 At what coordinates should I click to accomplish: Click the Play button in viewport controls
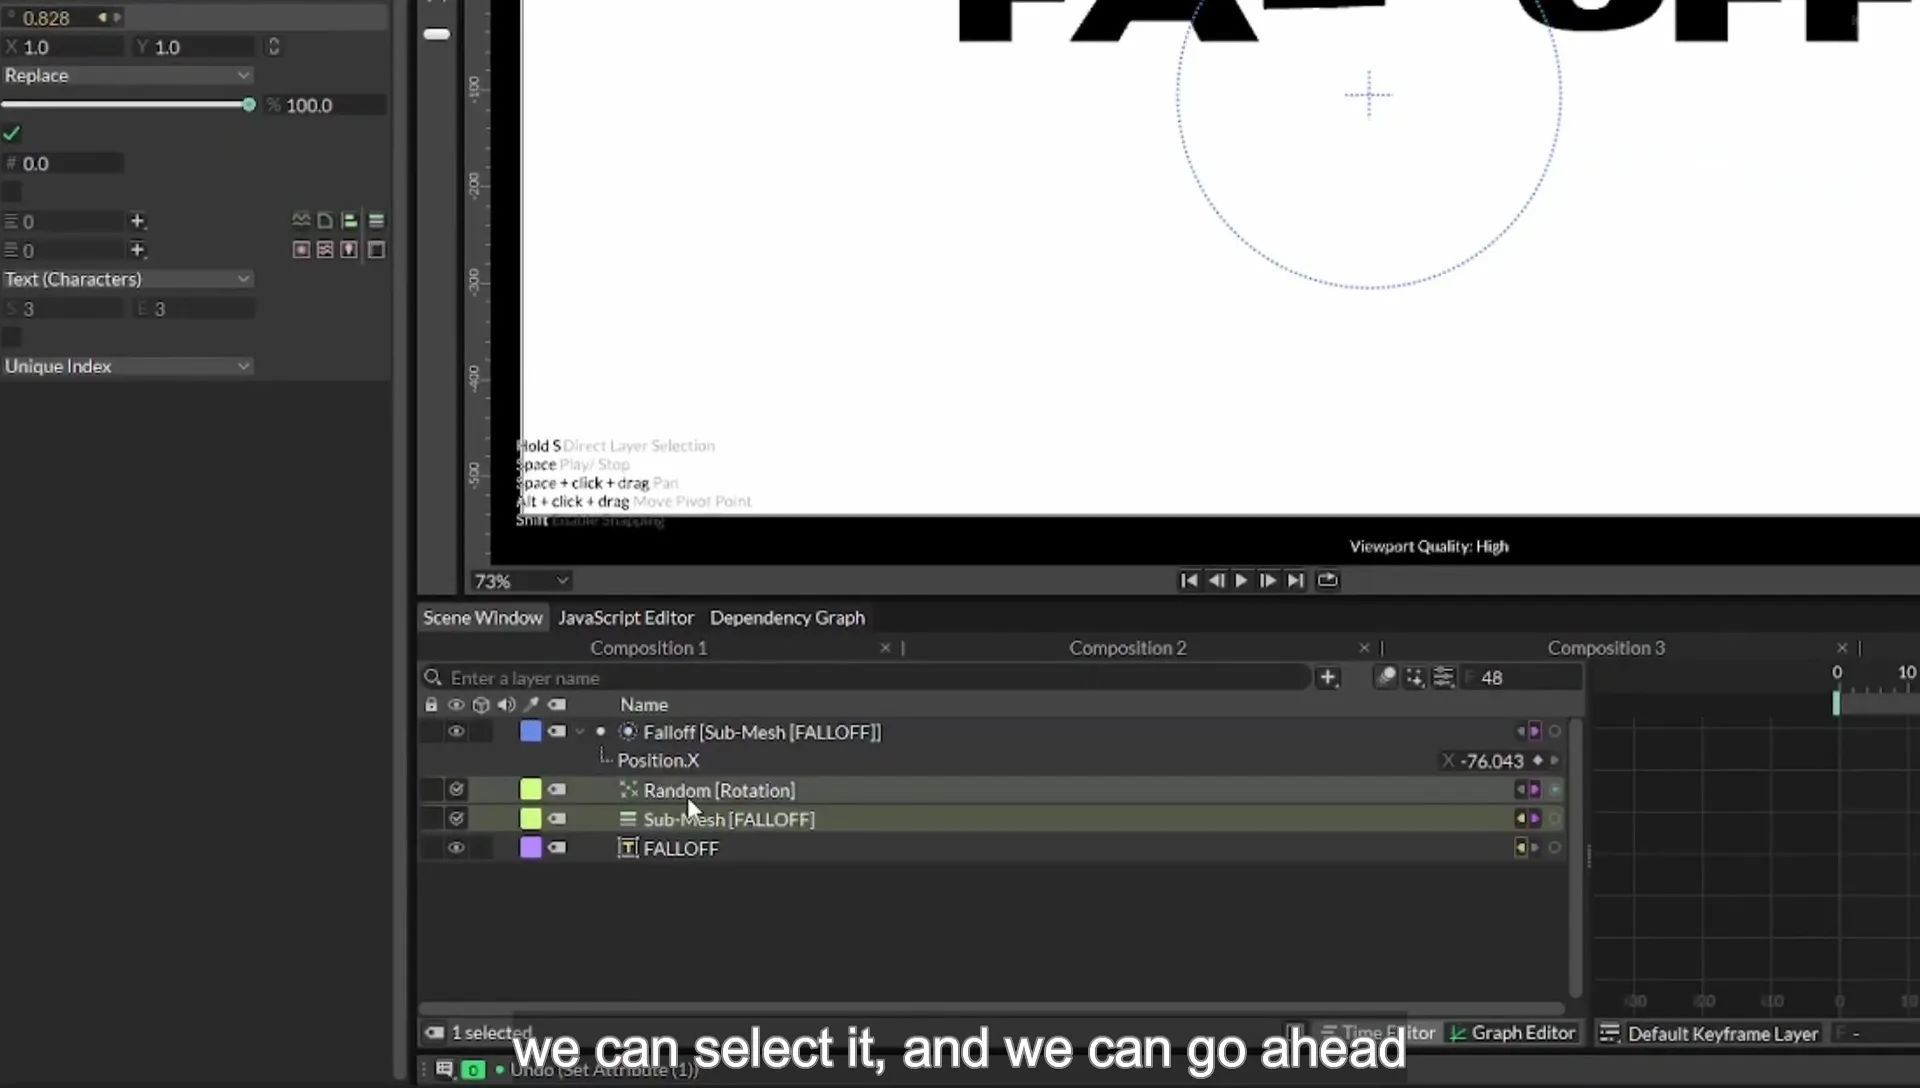click(x=1241, y=581)
